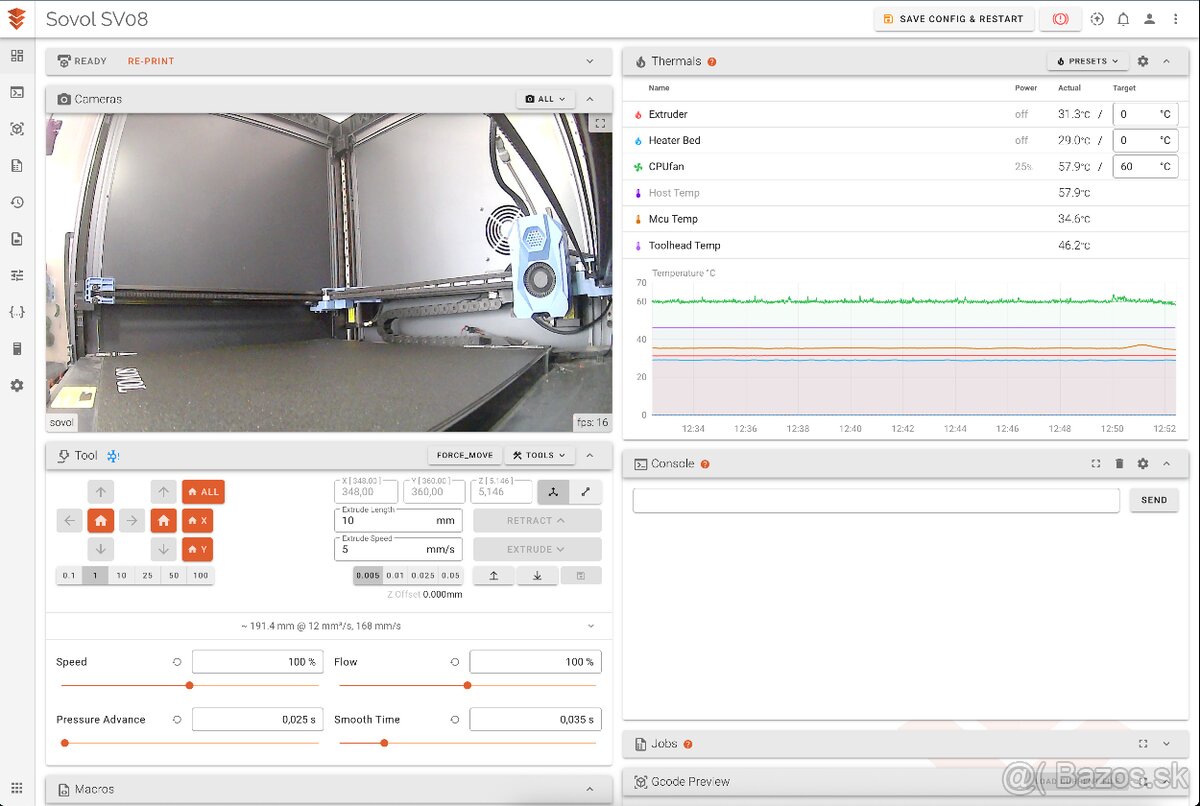This screenshot has height=806, width=1200.
Task: Open the Console panel settings gear
Action: point(1143,464)
